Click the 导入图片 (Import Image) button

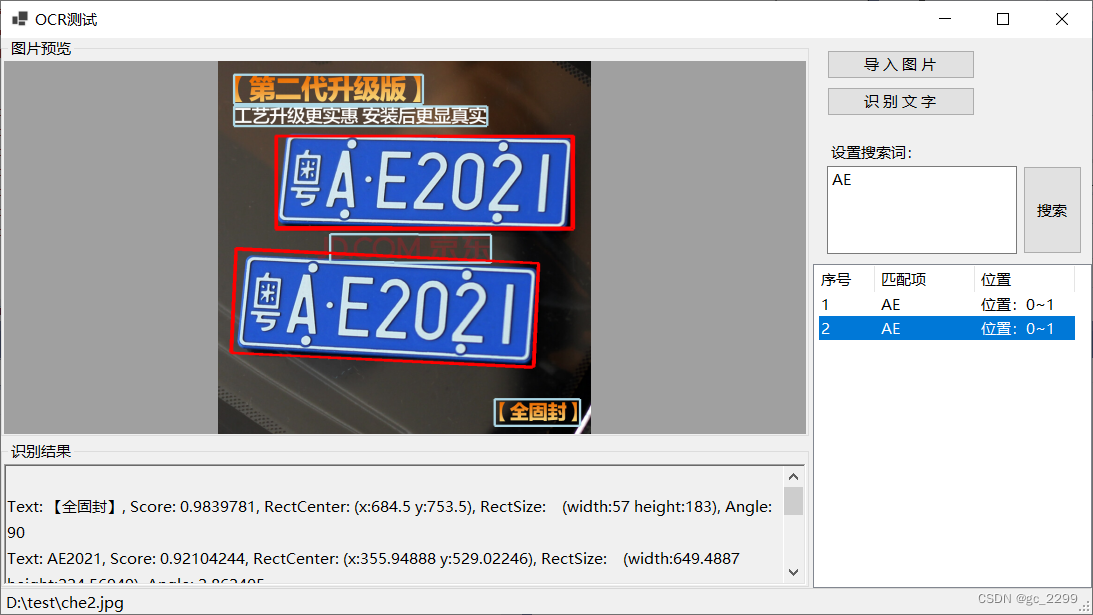(x=899, y=64)
